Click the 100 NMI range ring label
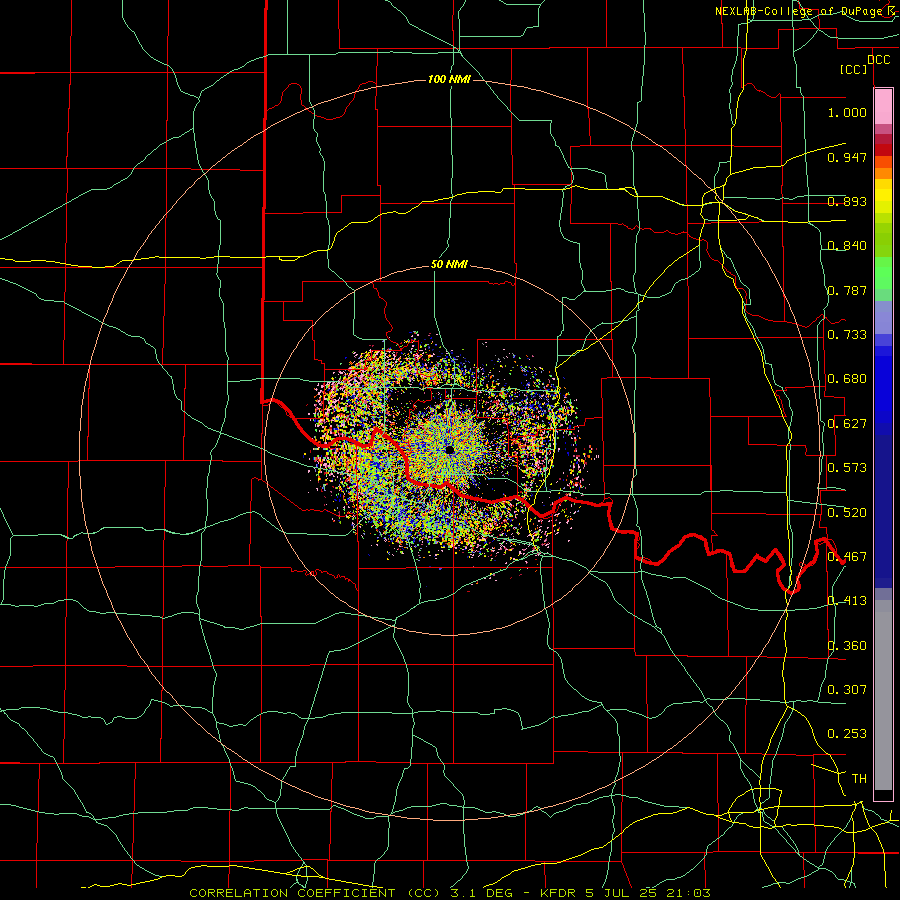The width and height of the screenshot is (900, 900). coord(449,79)
